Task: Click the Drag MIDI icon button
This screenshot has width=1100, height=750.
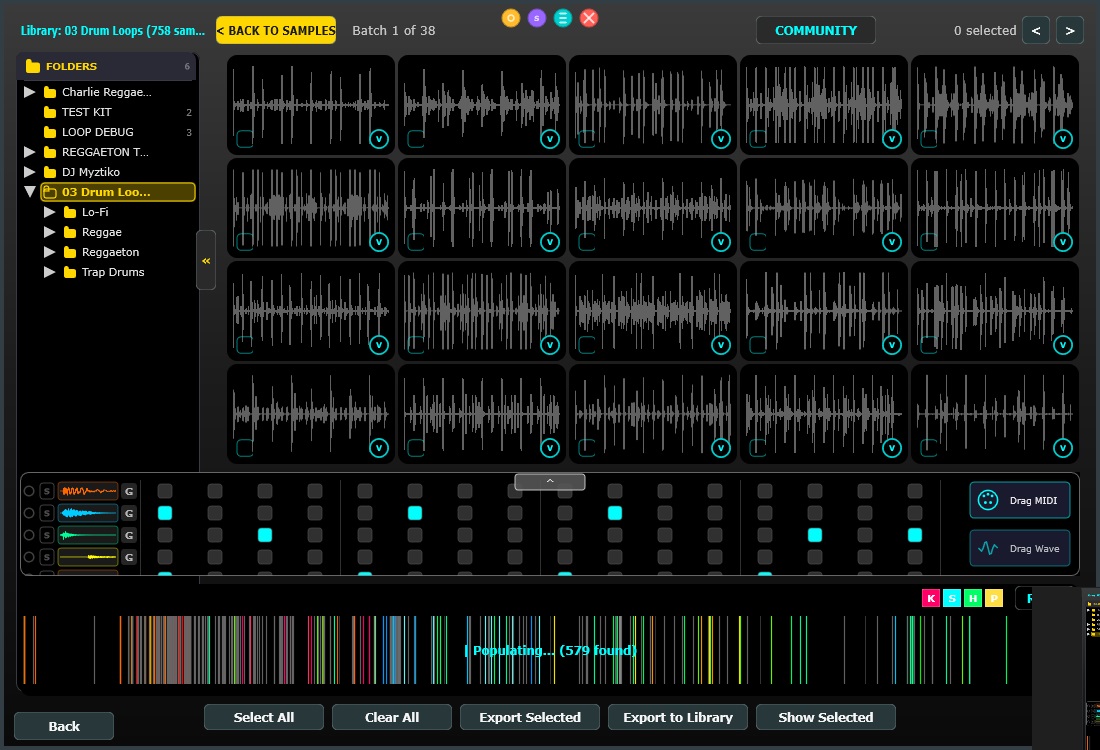Action: point(1020,500)
